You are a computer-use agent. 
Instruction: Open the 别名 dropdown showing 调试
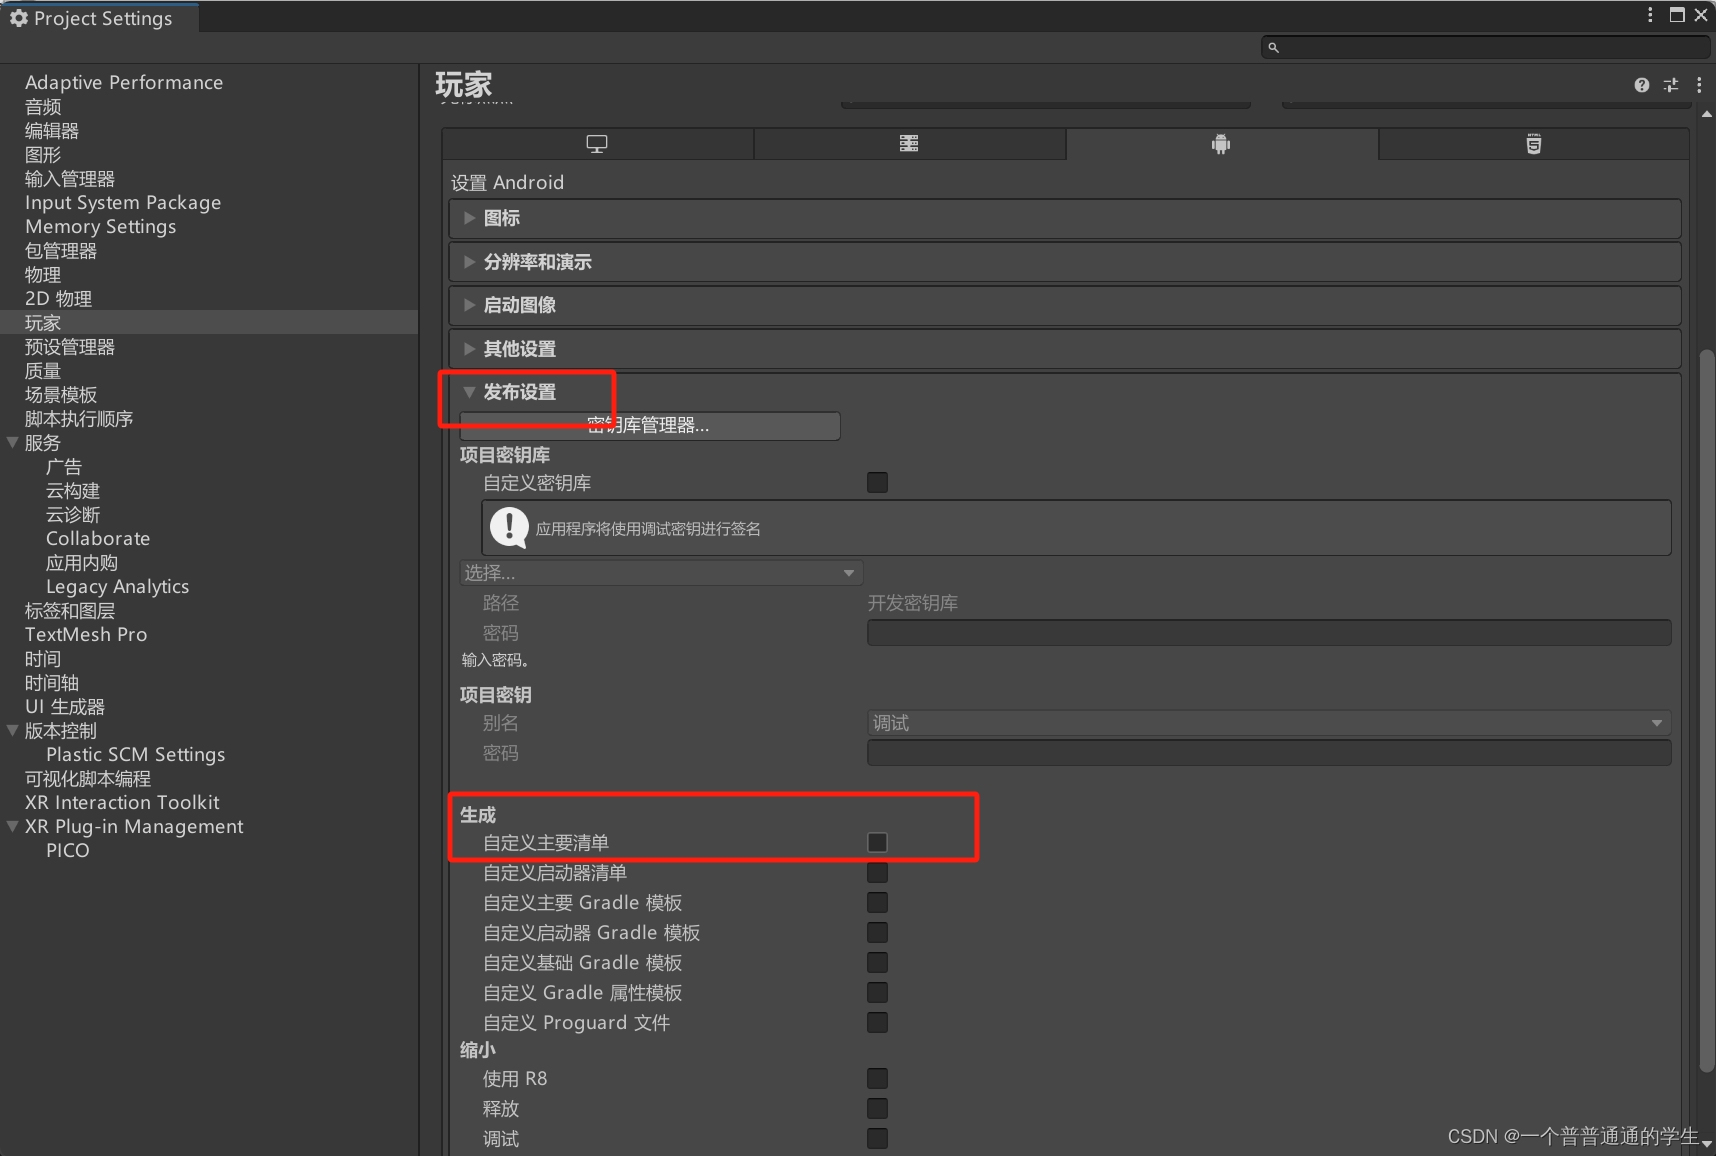pyautogui.click(x=1269, y=723)
